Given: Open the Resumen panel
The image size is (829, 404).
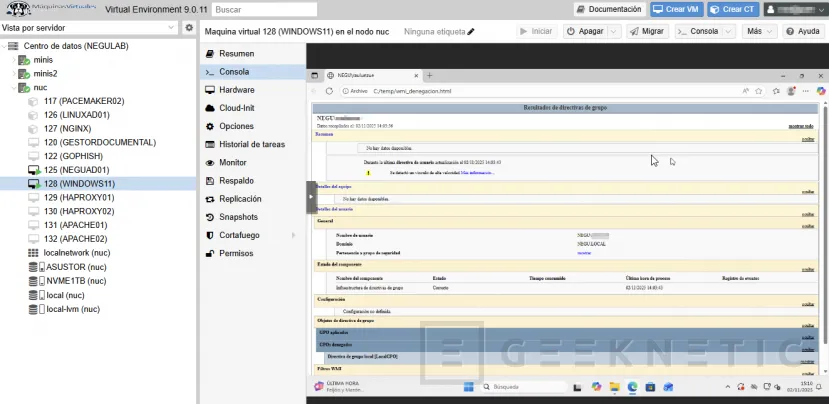Looking at the screenshot, I should pyautogui.click(x=236, y=53).
